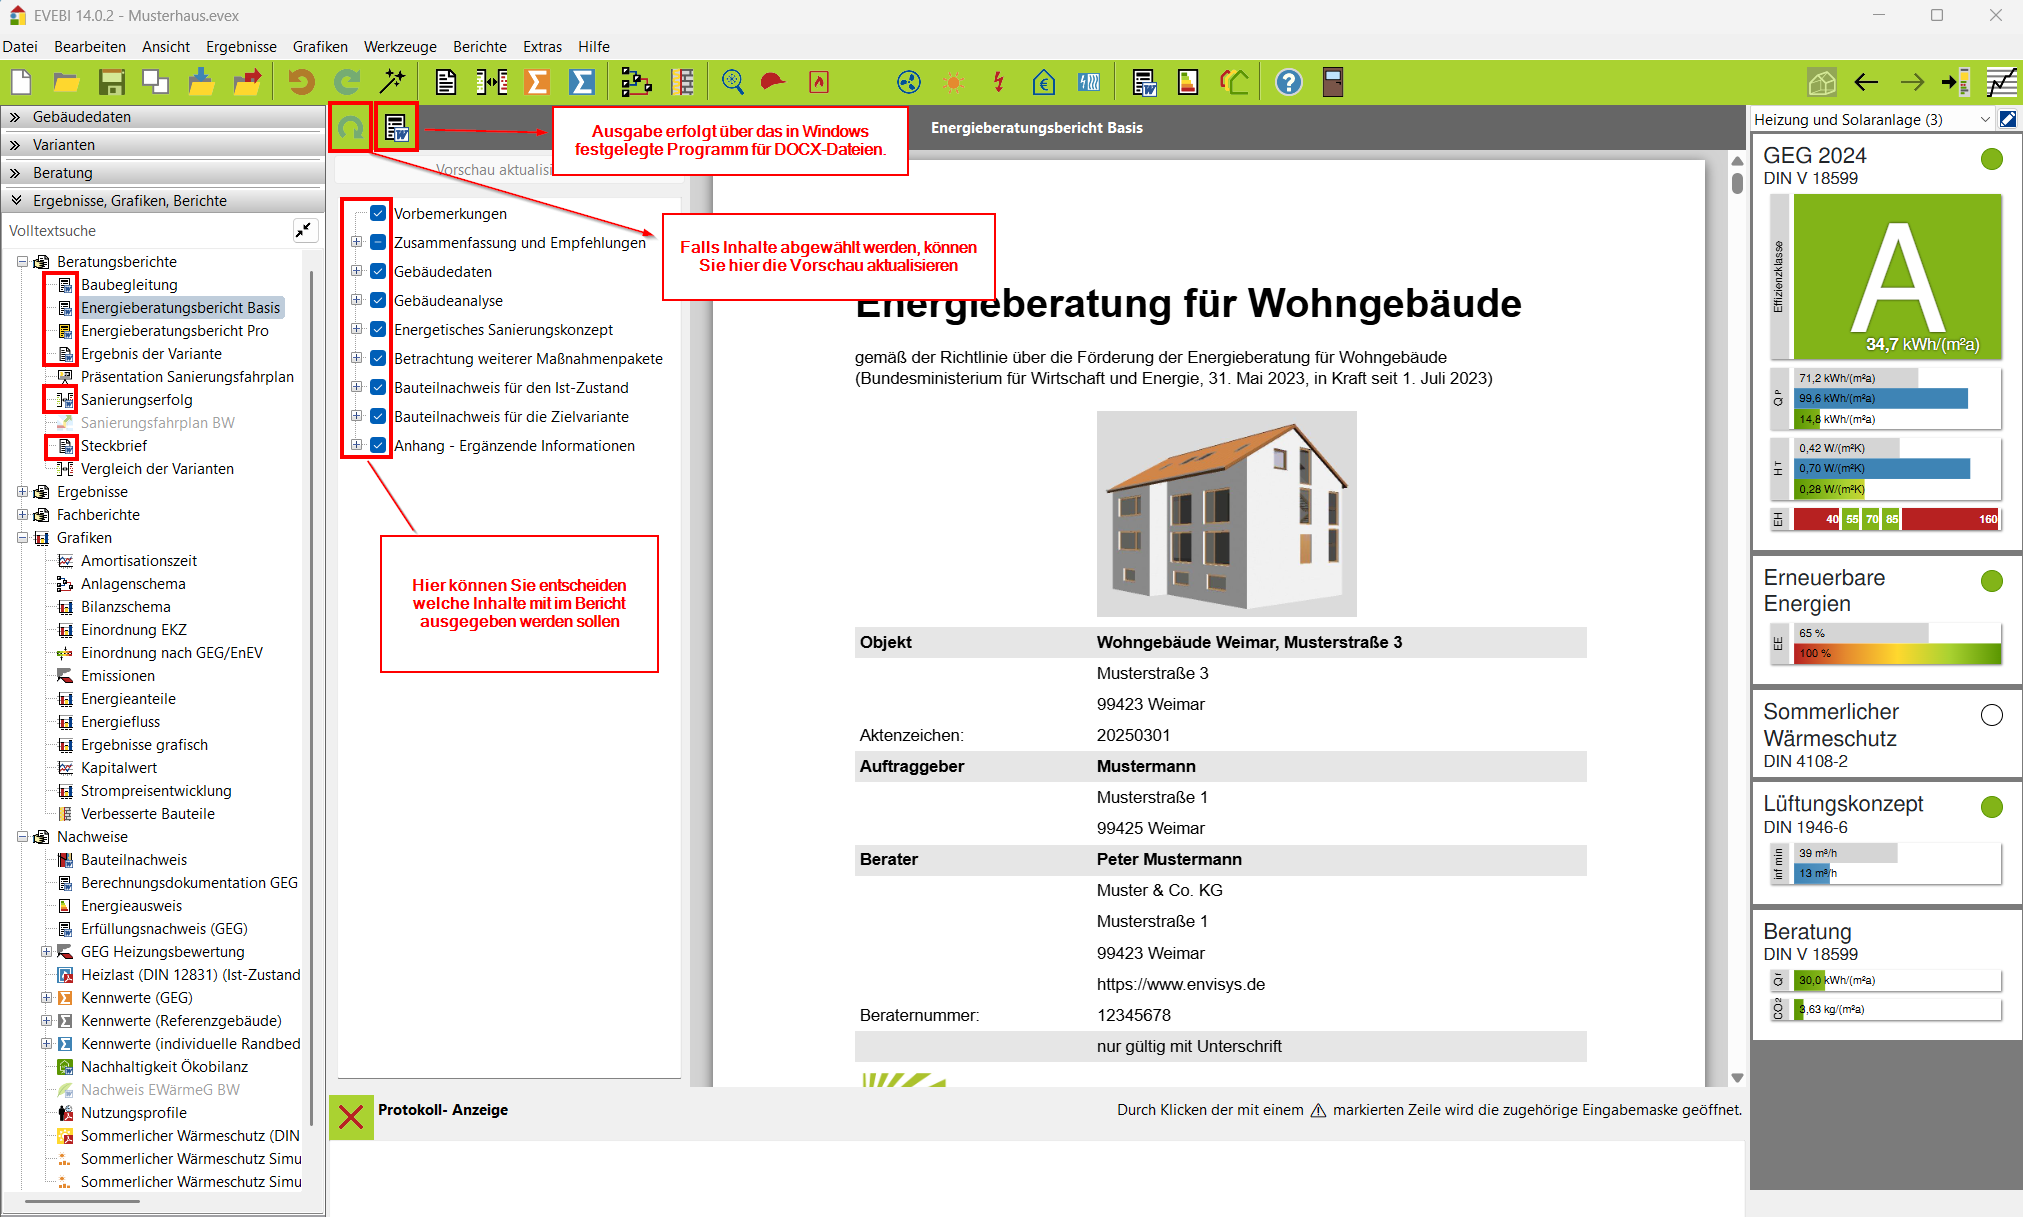2023x1217 pixels.
Task: Disable Anhang - Ergänzende Informationen checkbox
Action: 378,445
